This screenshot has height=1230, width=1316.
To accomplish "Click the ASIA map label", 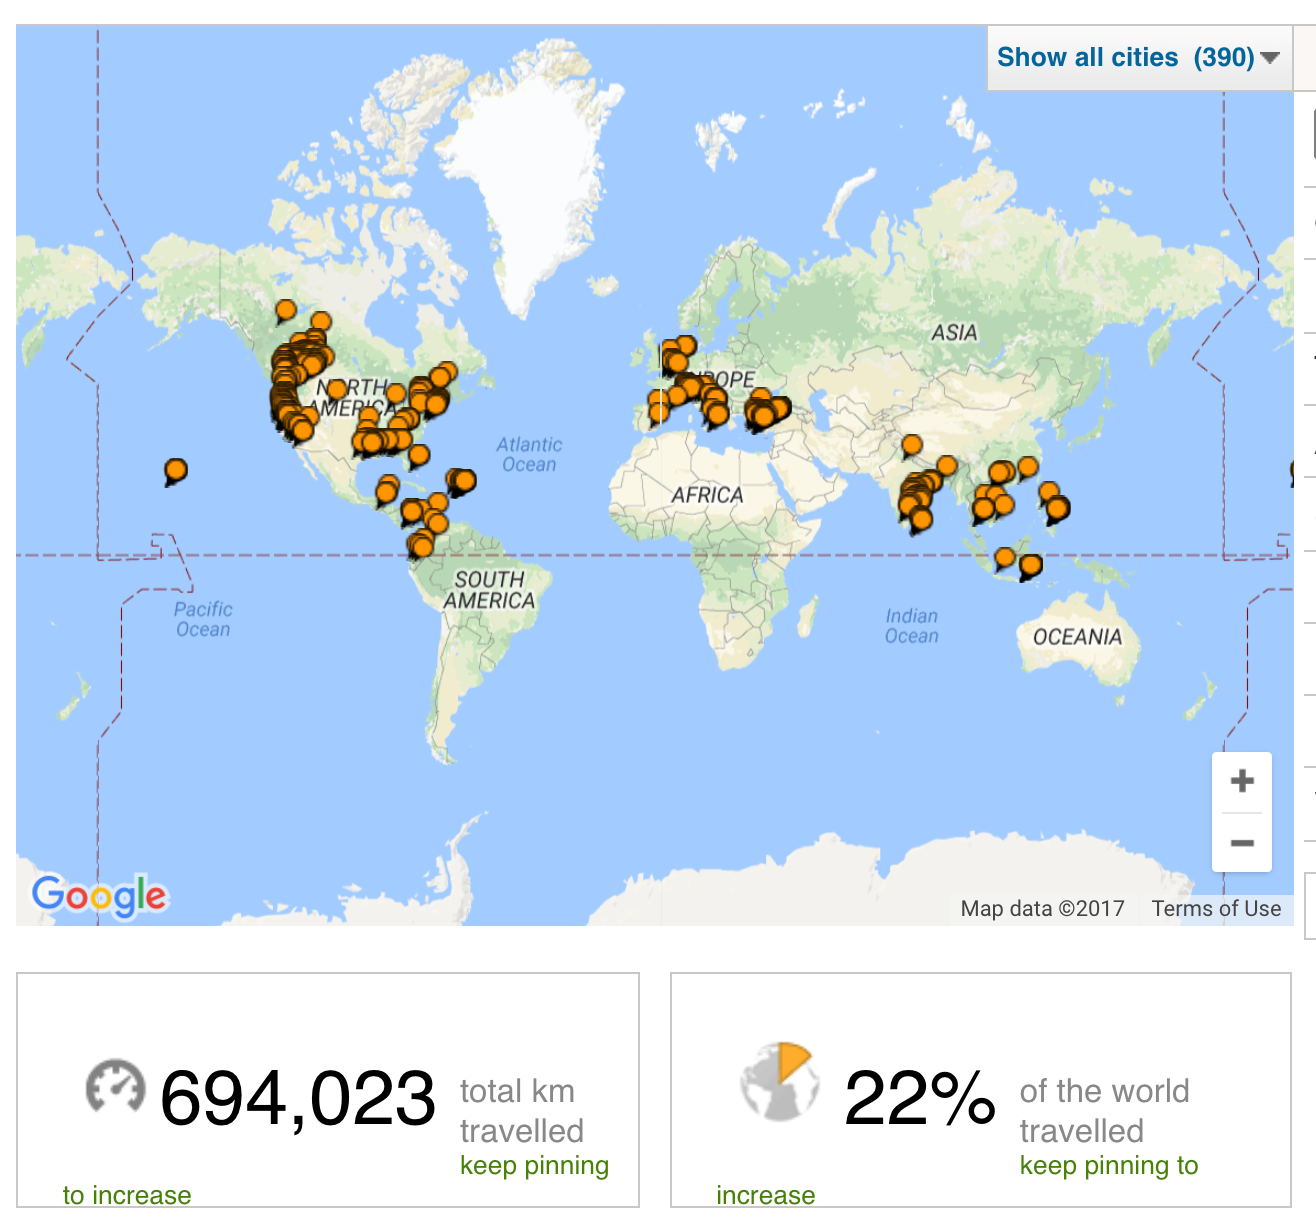I will point(954,333).
